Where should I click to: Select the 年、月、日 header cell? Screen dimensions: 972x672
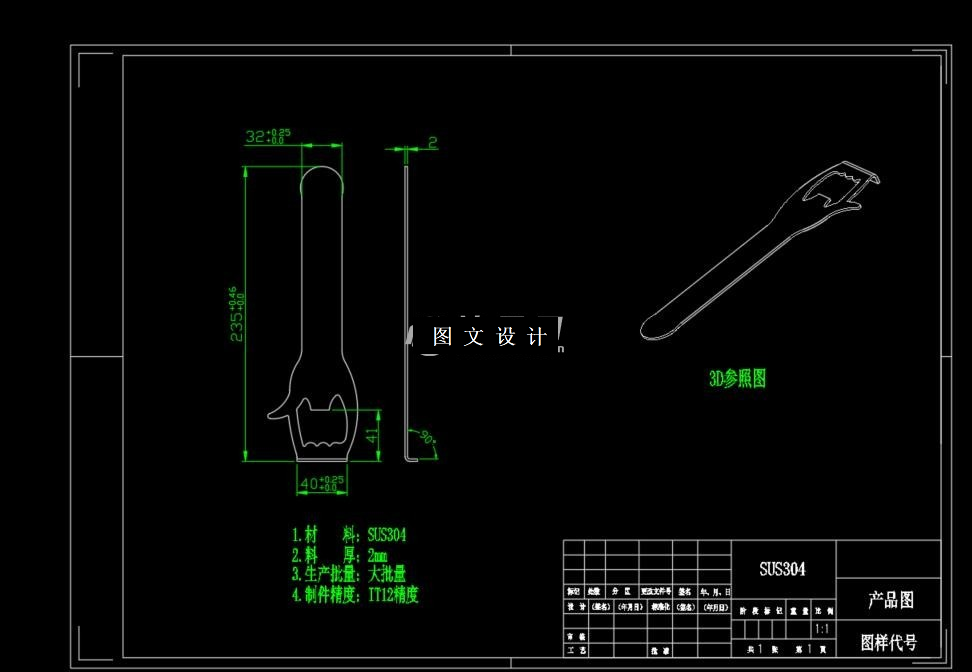(715, 592)
